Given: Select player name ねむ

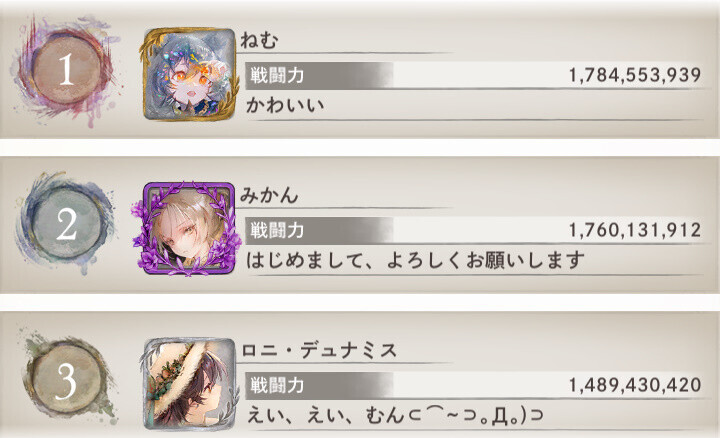Looking at the screenshot, I should tap(259, 40).
